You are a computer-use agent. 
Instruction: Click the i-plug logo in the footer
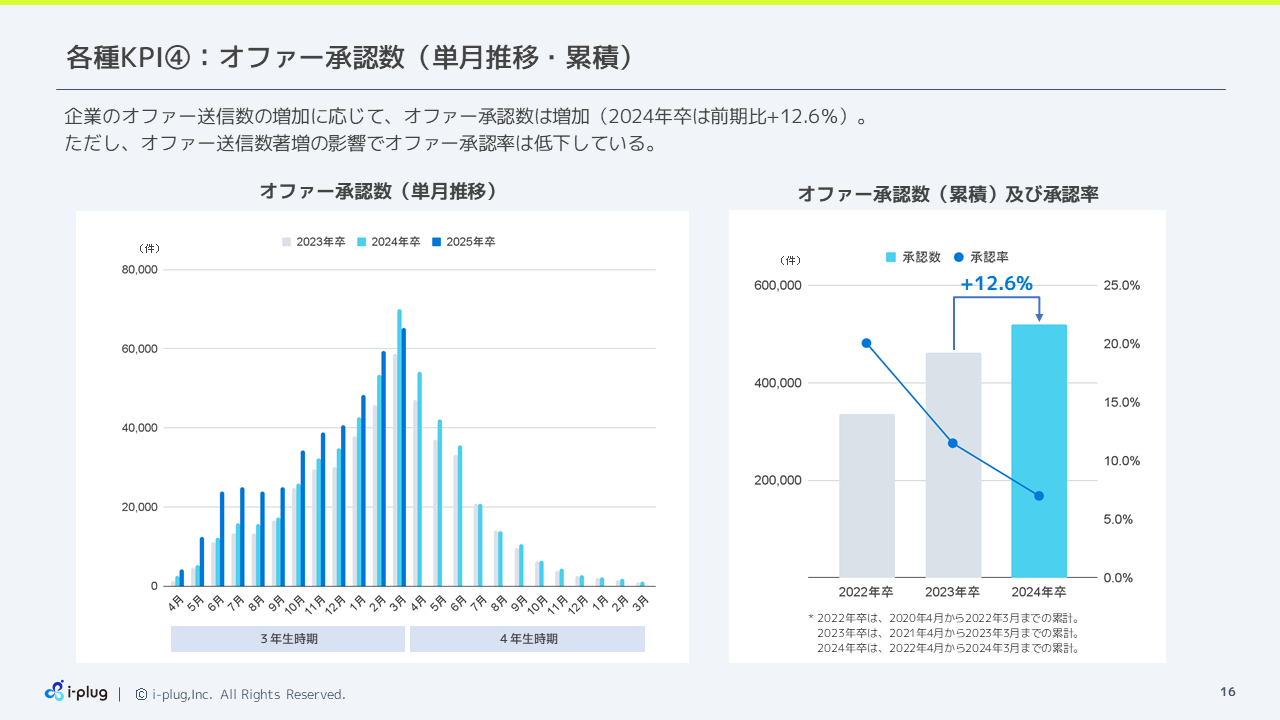(76, 692)
